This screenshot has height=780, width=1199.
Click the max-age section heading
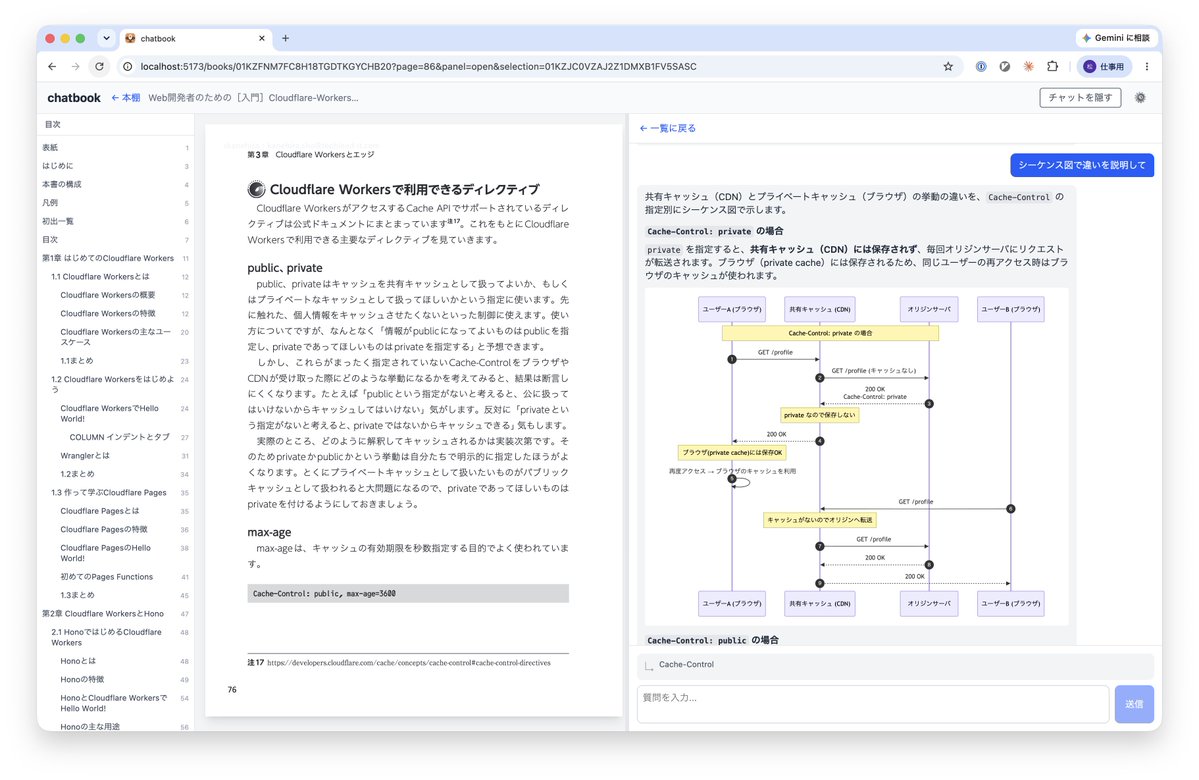coord(269,532)
